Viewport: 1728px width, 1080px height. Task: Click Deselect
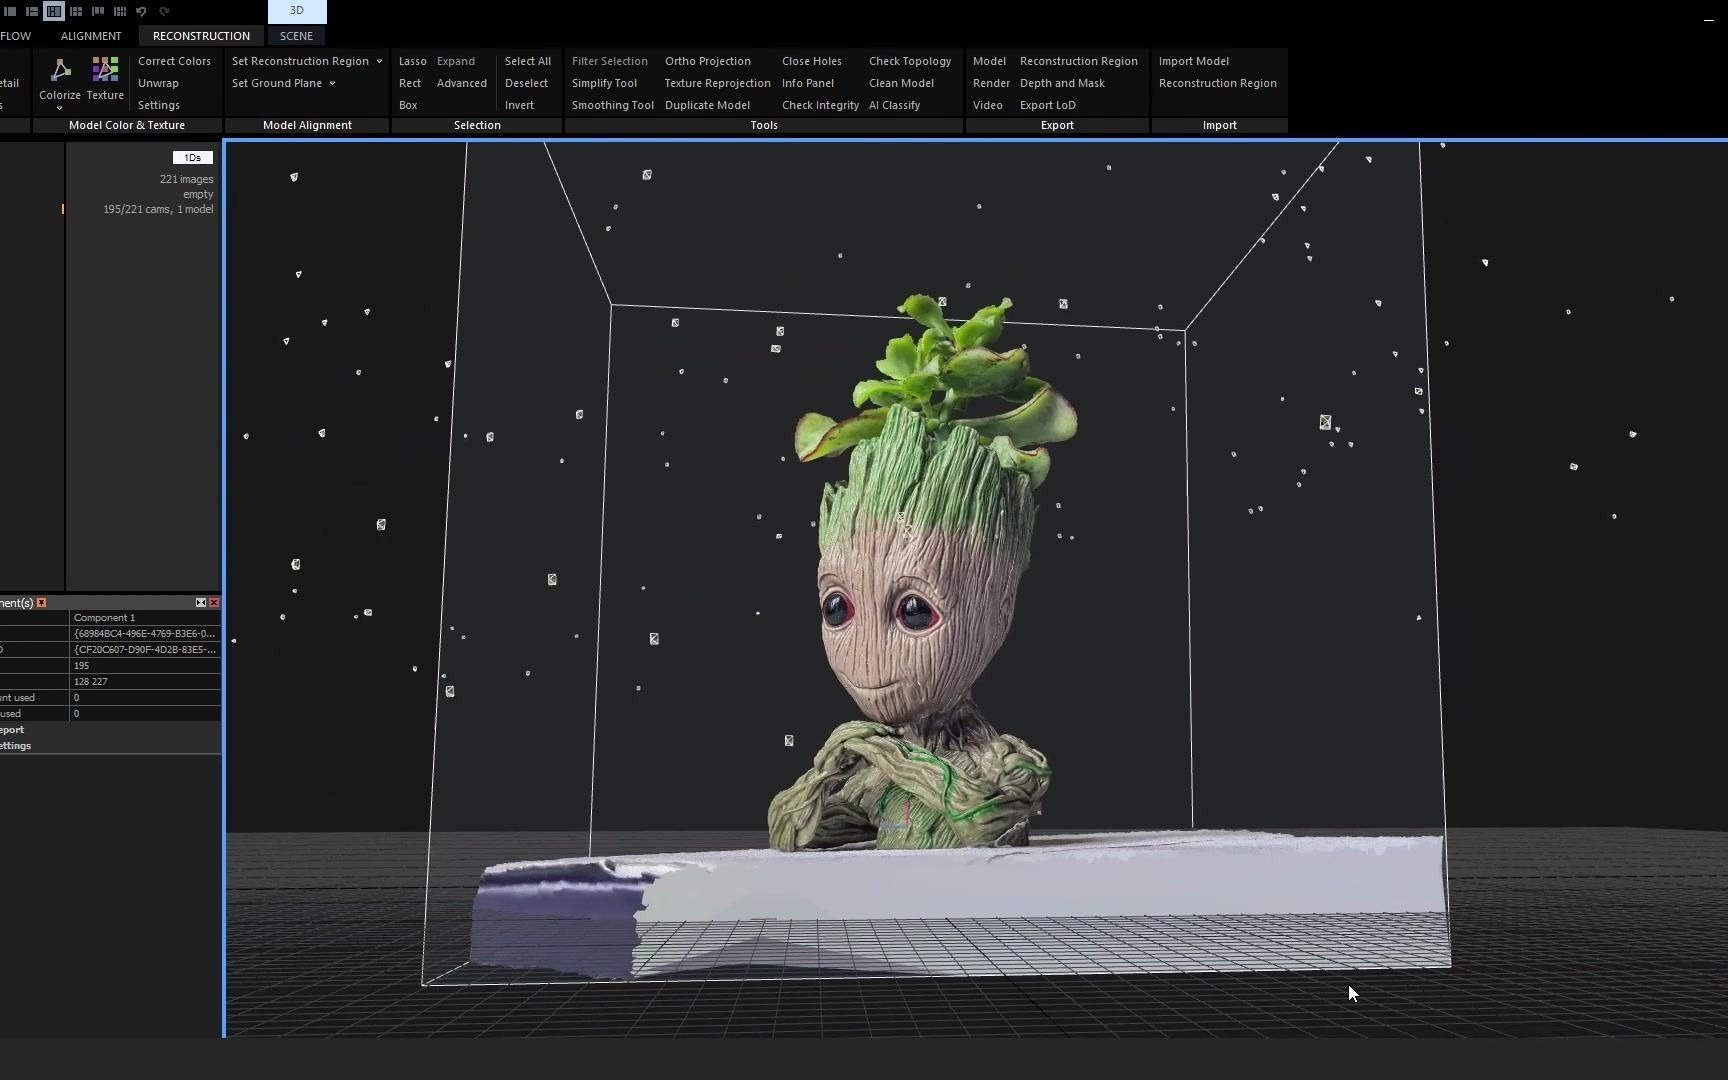click(526, 83)
